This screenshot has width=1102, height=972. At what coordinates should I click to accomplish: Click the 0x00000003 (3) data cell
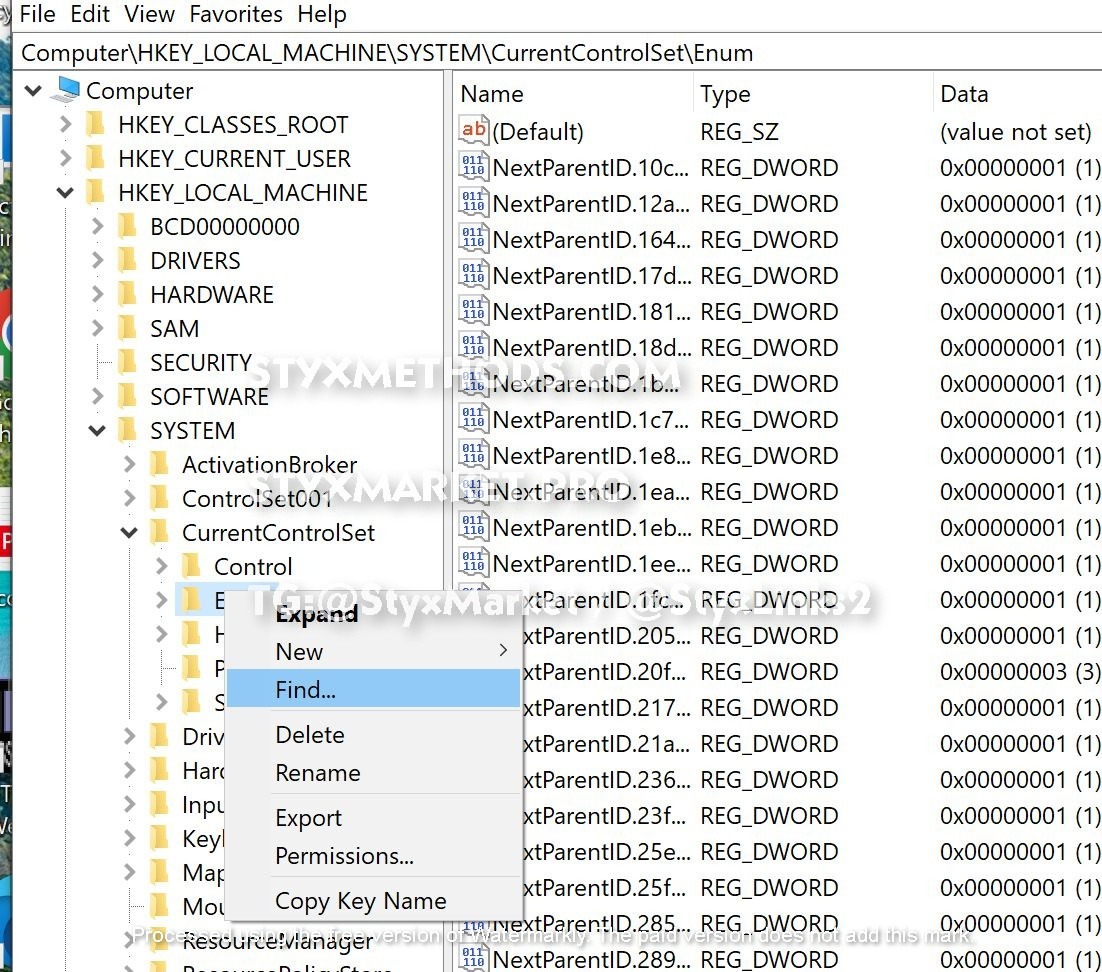click(x=1020, y=671)
